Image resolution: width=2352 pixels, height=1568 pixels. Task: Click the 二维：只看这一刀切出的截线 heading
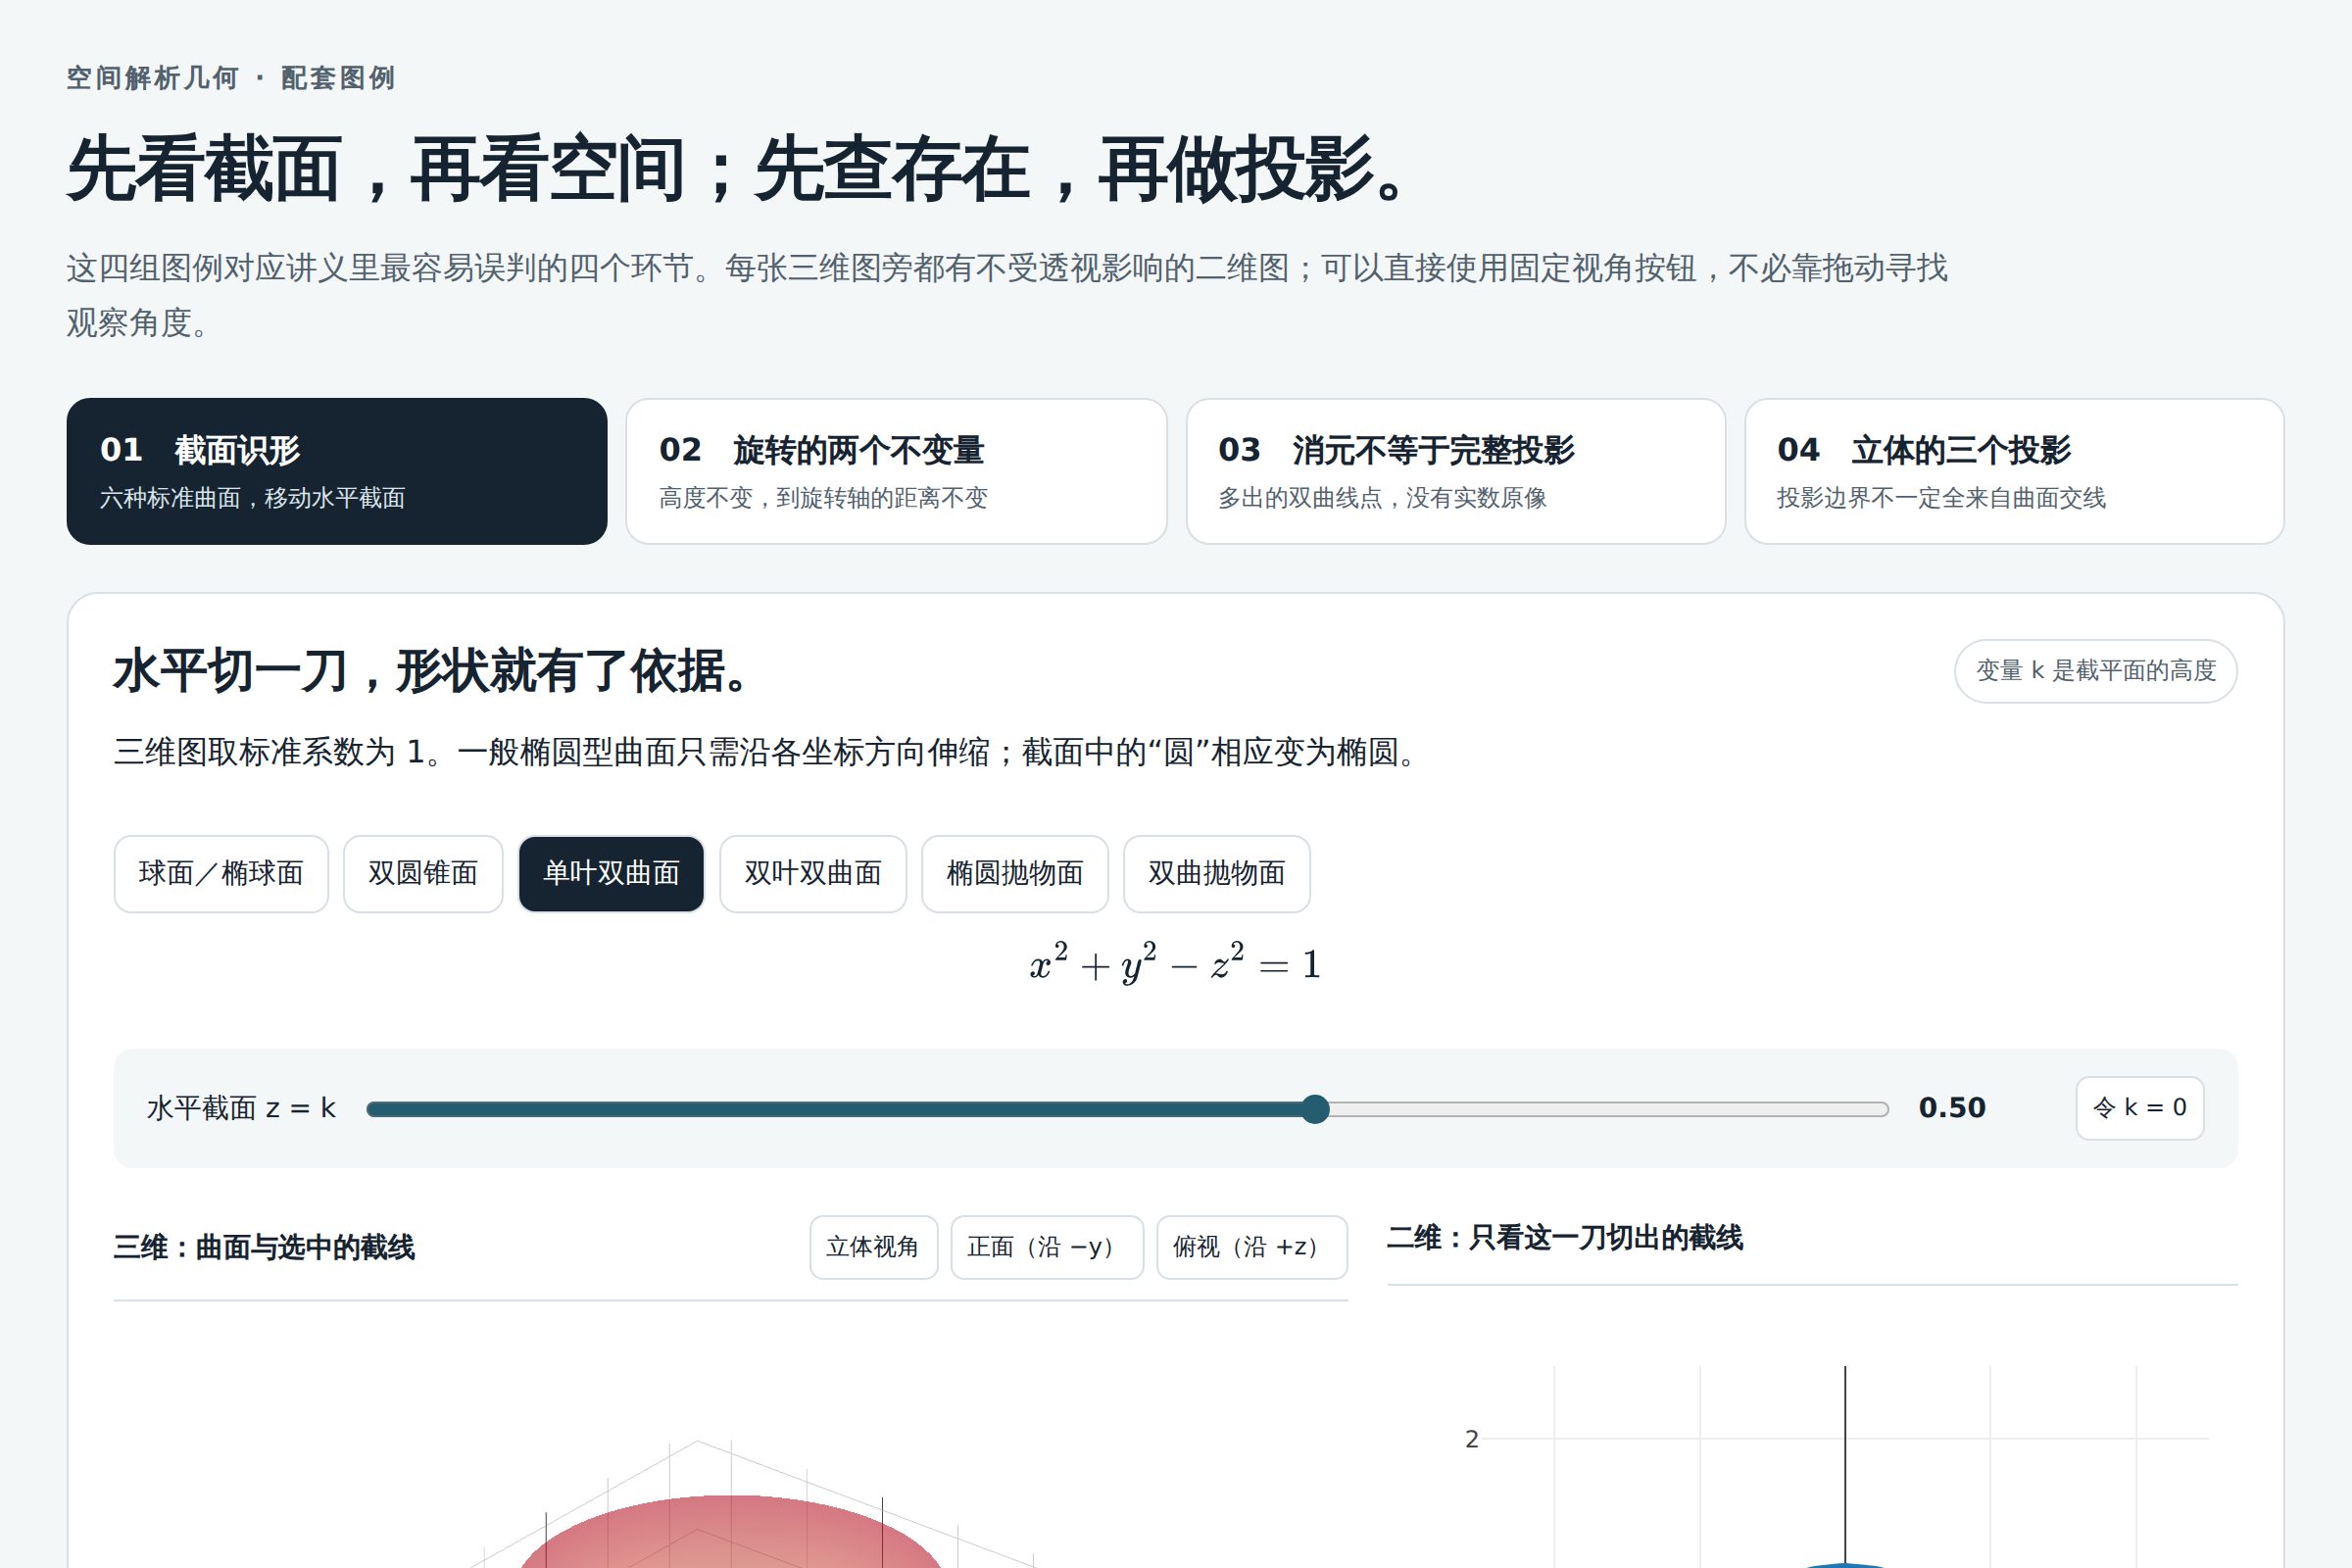1565,1238
